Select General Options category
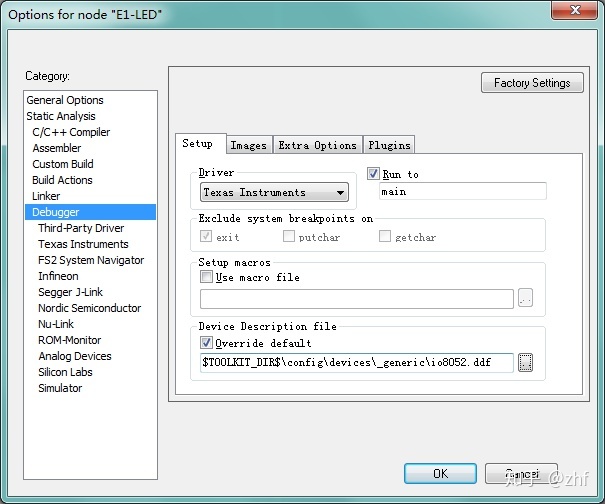Viewport: 605px width, 504px height. click(x=65, y=100)
